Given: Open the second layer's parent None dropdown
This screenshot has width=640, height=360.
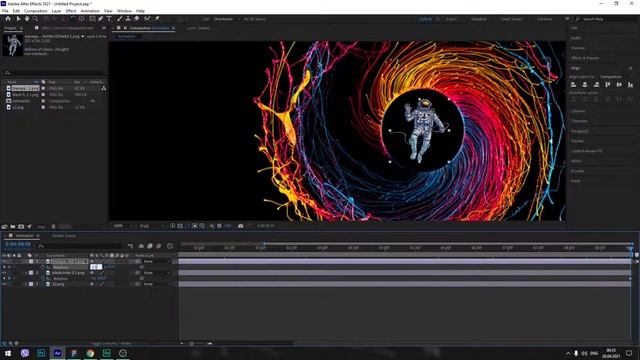Looking at the screenshot, I should point(157,273).
